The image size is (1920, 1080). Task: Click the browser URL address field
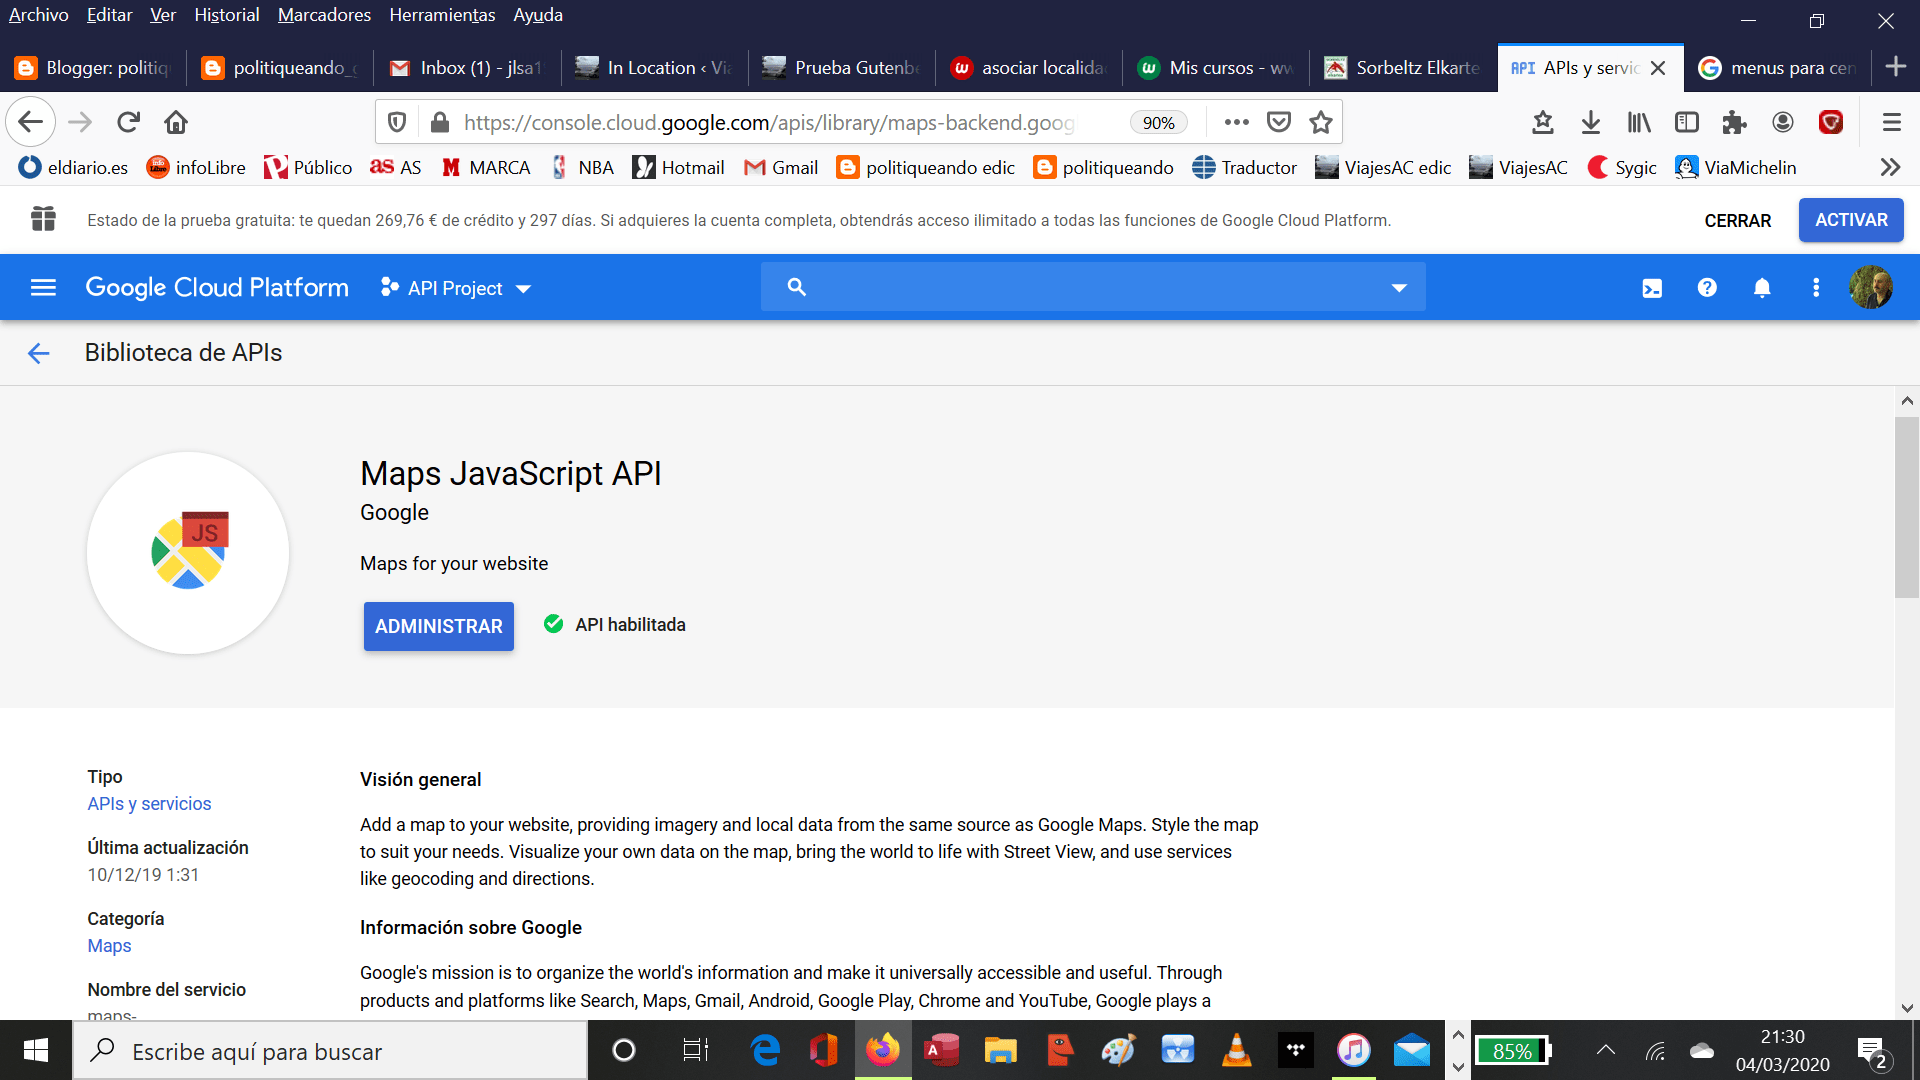click(770, 122)
